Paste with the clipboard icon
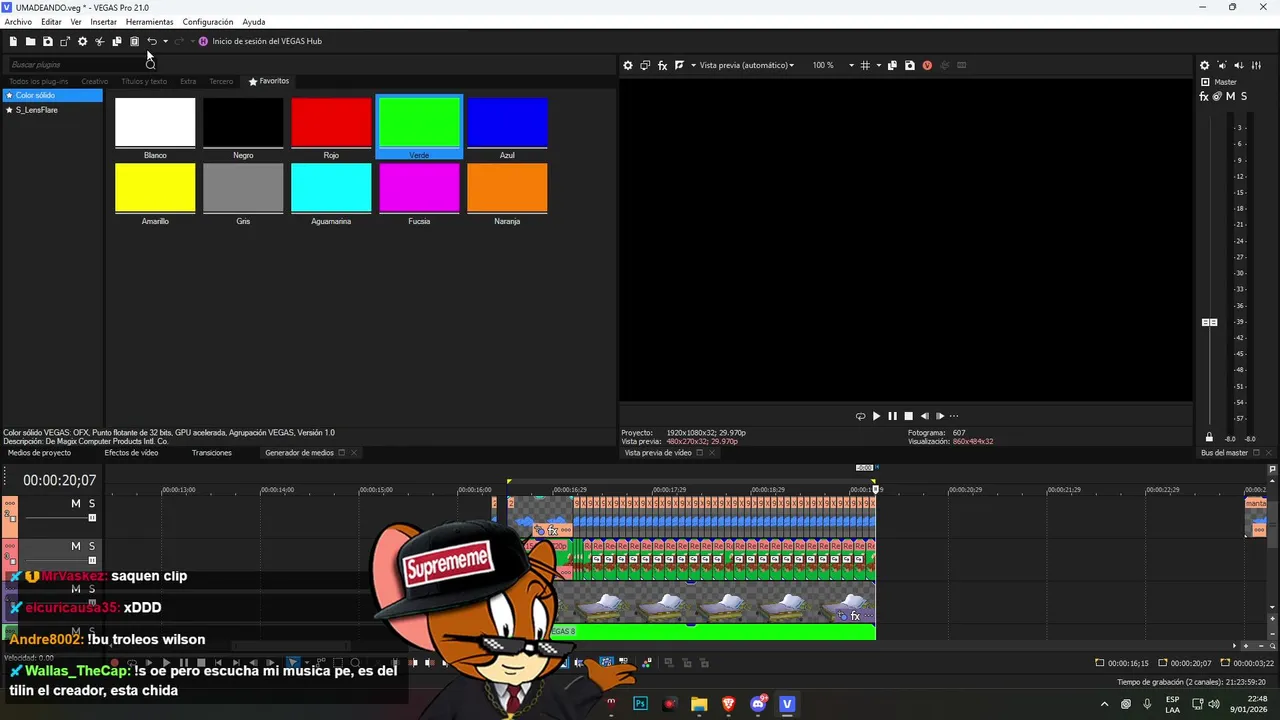Image resolution: width=1280 pixels, height=720 pixels. click(134, 41)
